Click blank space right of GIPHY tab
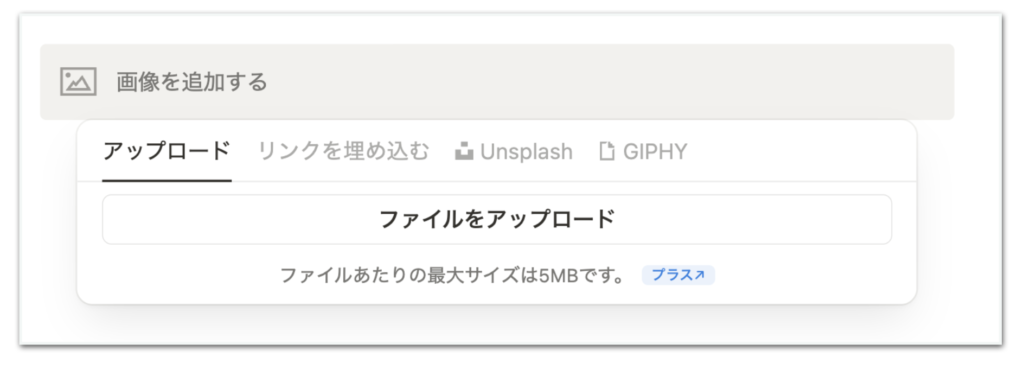This screenshot has height=370, width=1024. pyautogui.click(x=797, y=151)
